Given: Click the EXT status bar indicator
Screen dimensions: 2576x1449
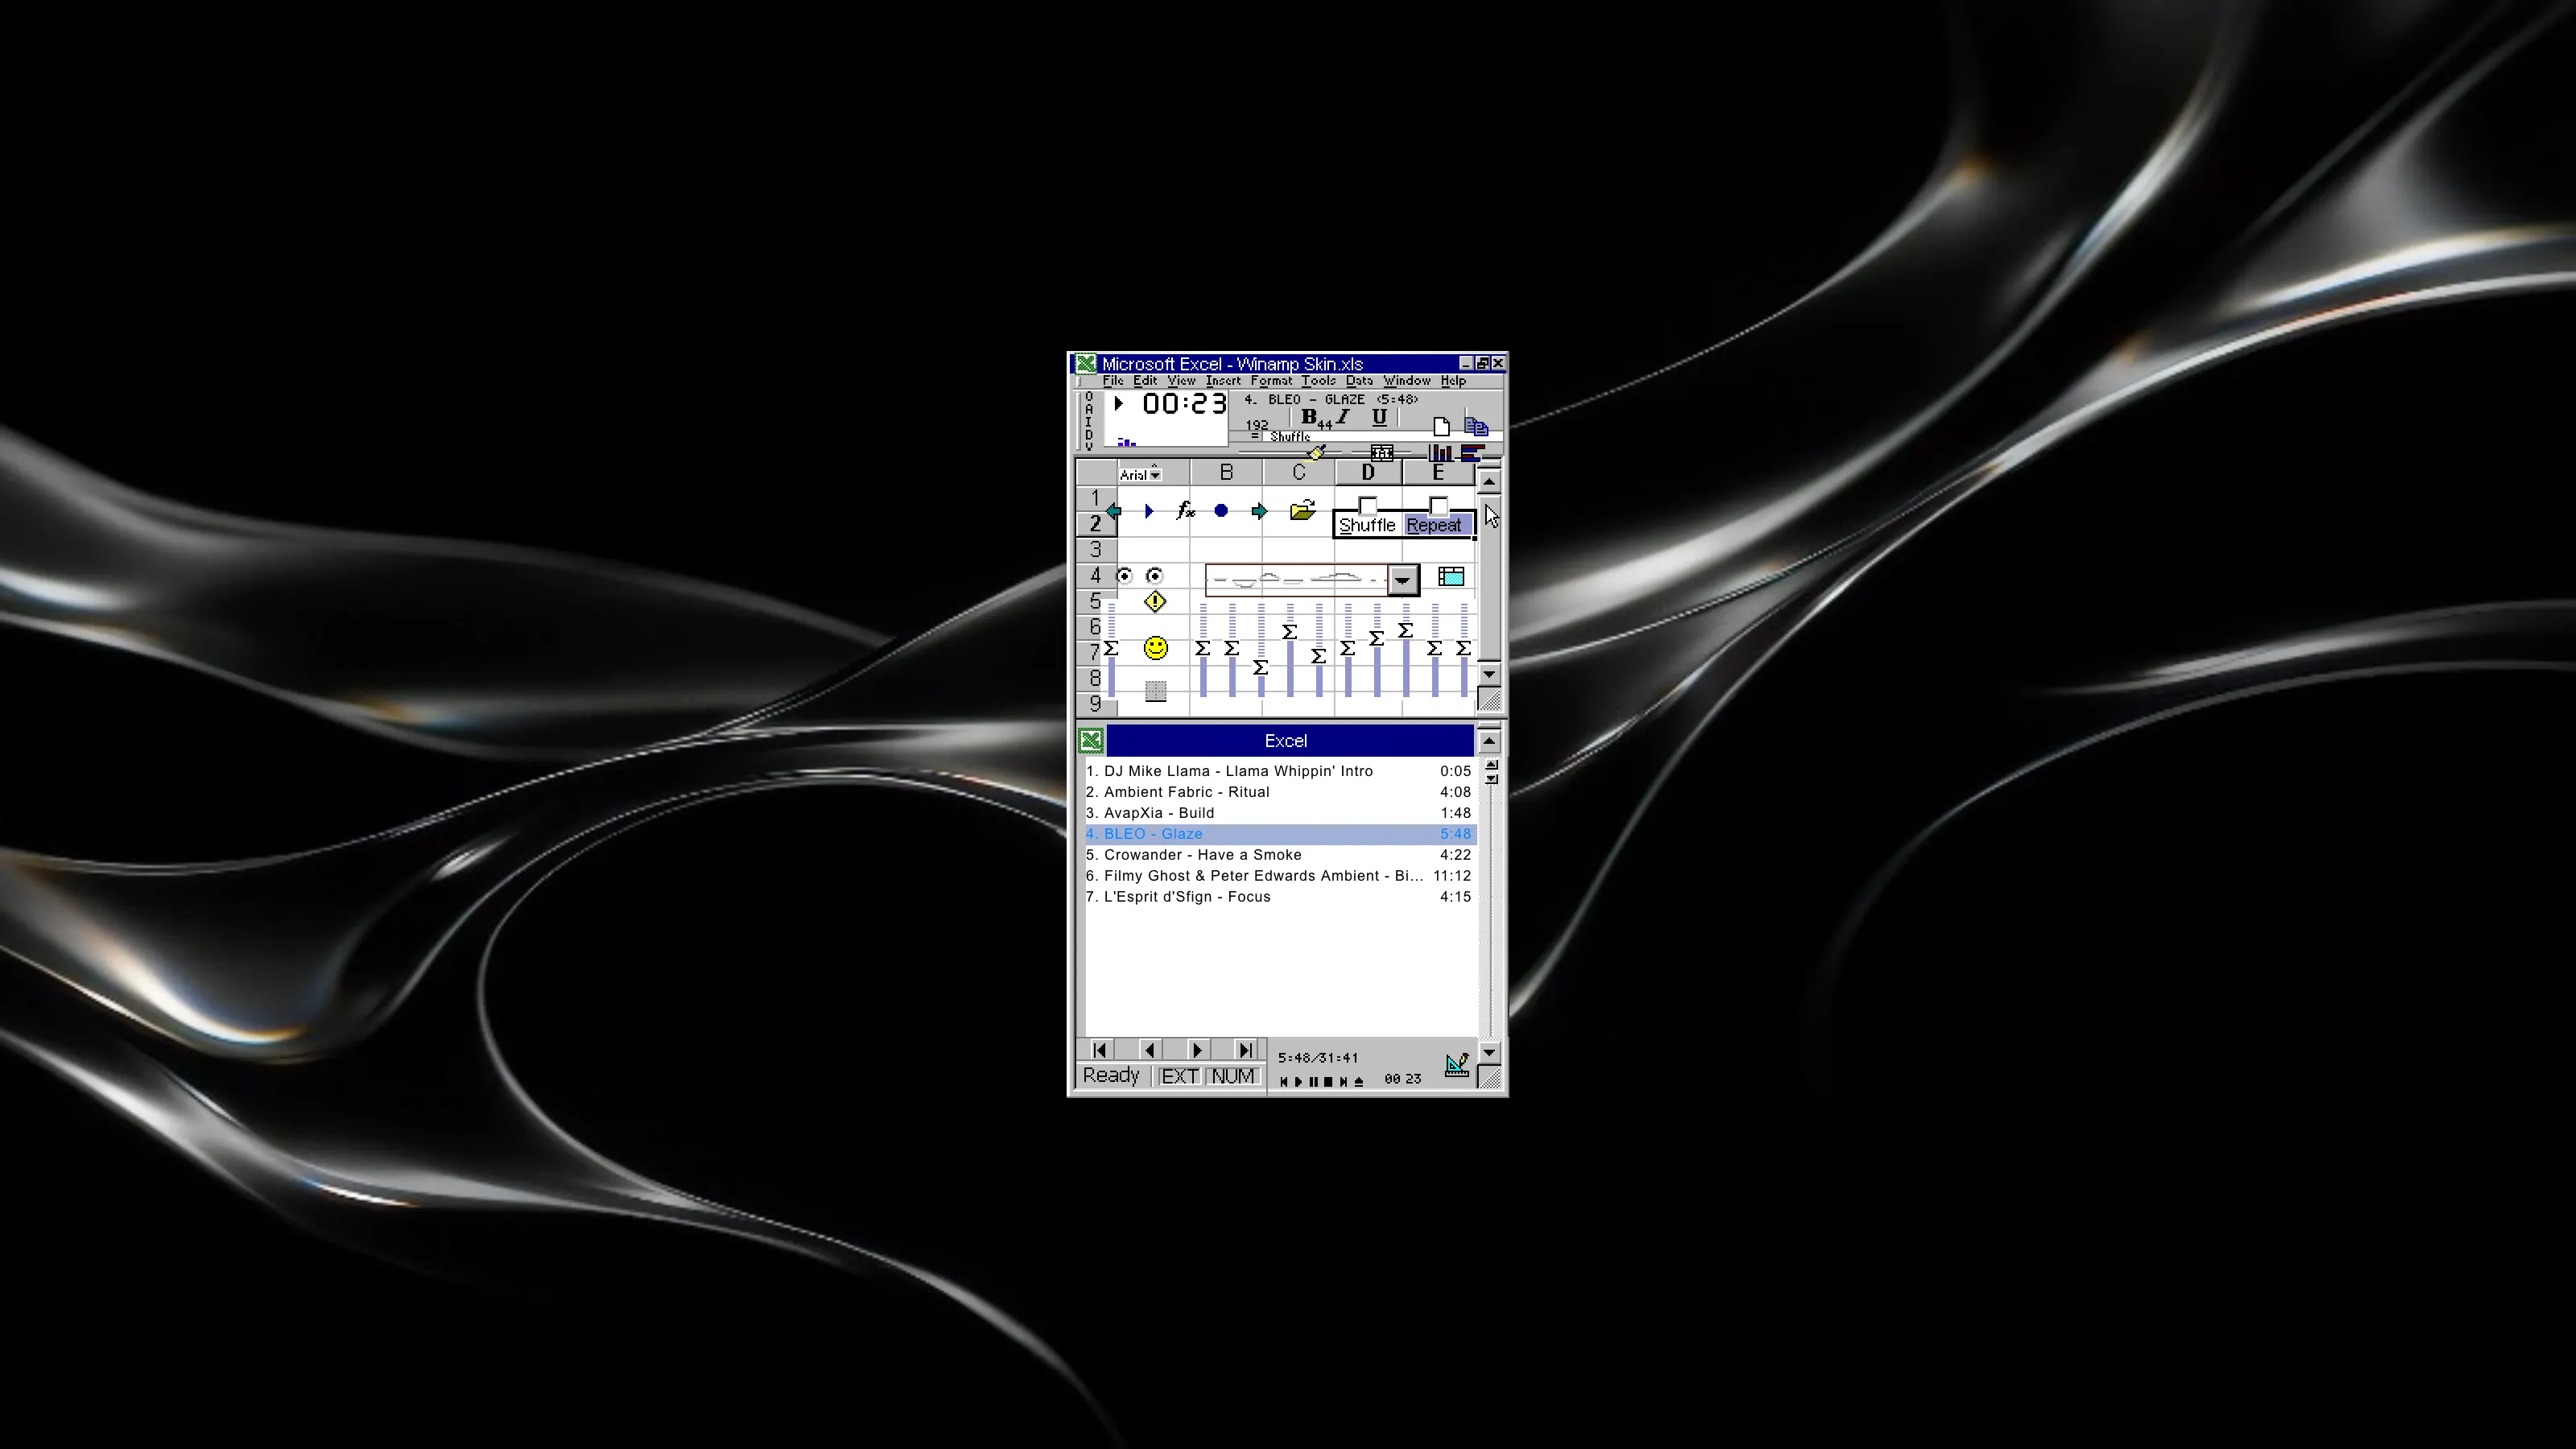Looking at the screenshot, I should [1179, 1076].
